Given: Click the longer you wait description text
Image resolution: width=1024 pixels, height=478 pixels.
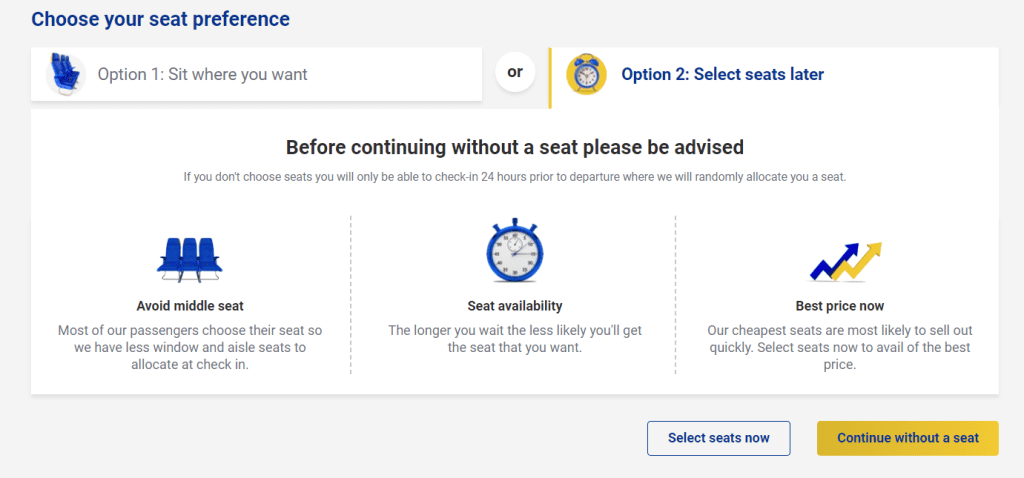Looking at the screenshot, I should (515, 339).
